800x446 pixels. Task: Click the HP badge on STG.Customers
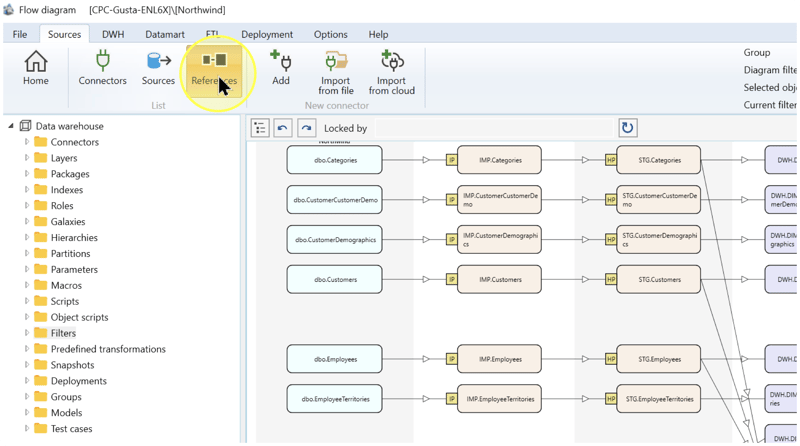tap(611, 280)
